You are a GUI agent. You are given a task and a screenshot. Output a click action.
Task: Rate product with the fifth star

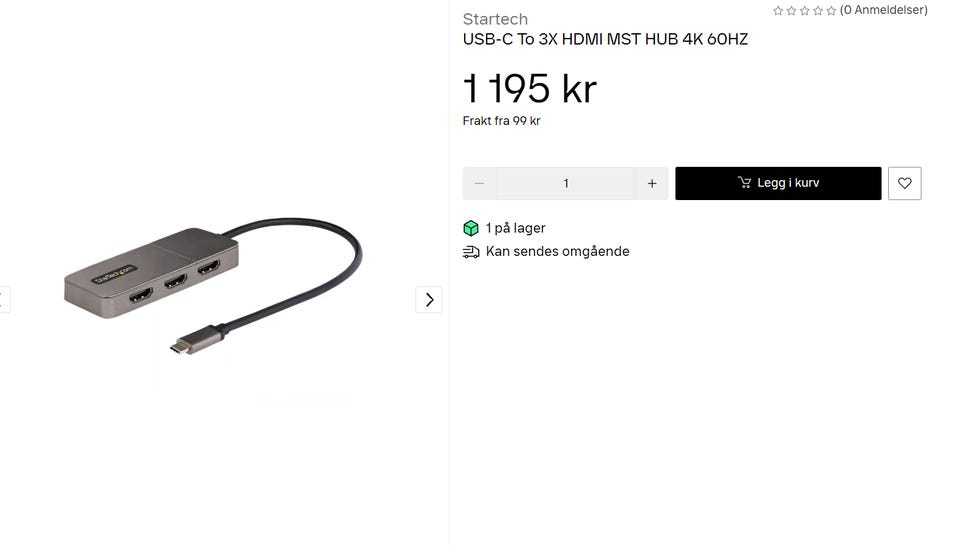pos(831,10)
